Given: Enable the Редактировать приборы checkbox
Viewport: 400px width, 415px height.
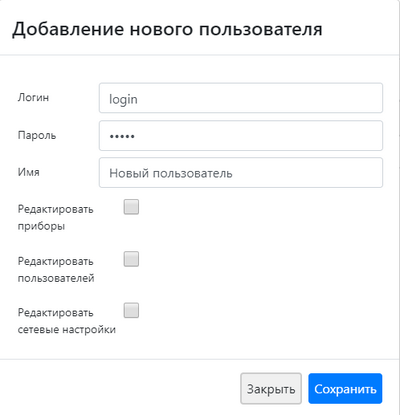Looking at the screenshot, I should [131, 207].
